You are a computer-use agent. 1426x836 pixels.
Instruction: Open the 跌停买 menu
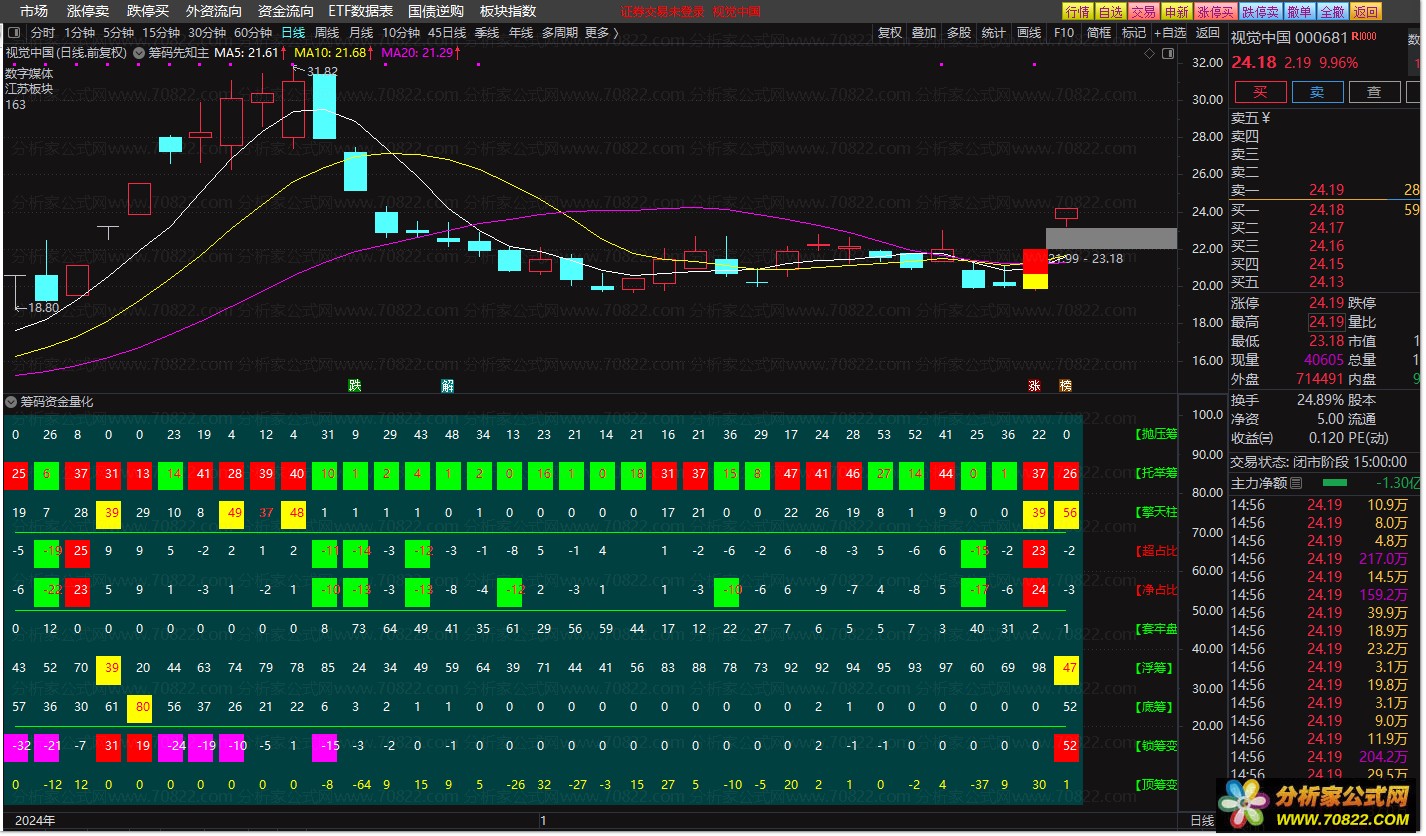click(148, 11)
